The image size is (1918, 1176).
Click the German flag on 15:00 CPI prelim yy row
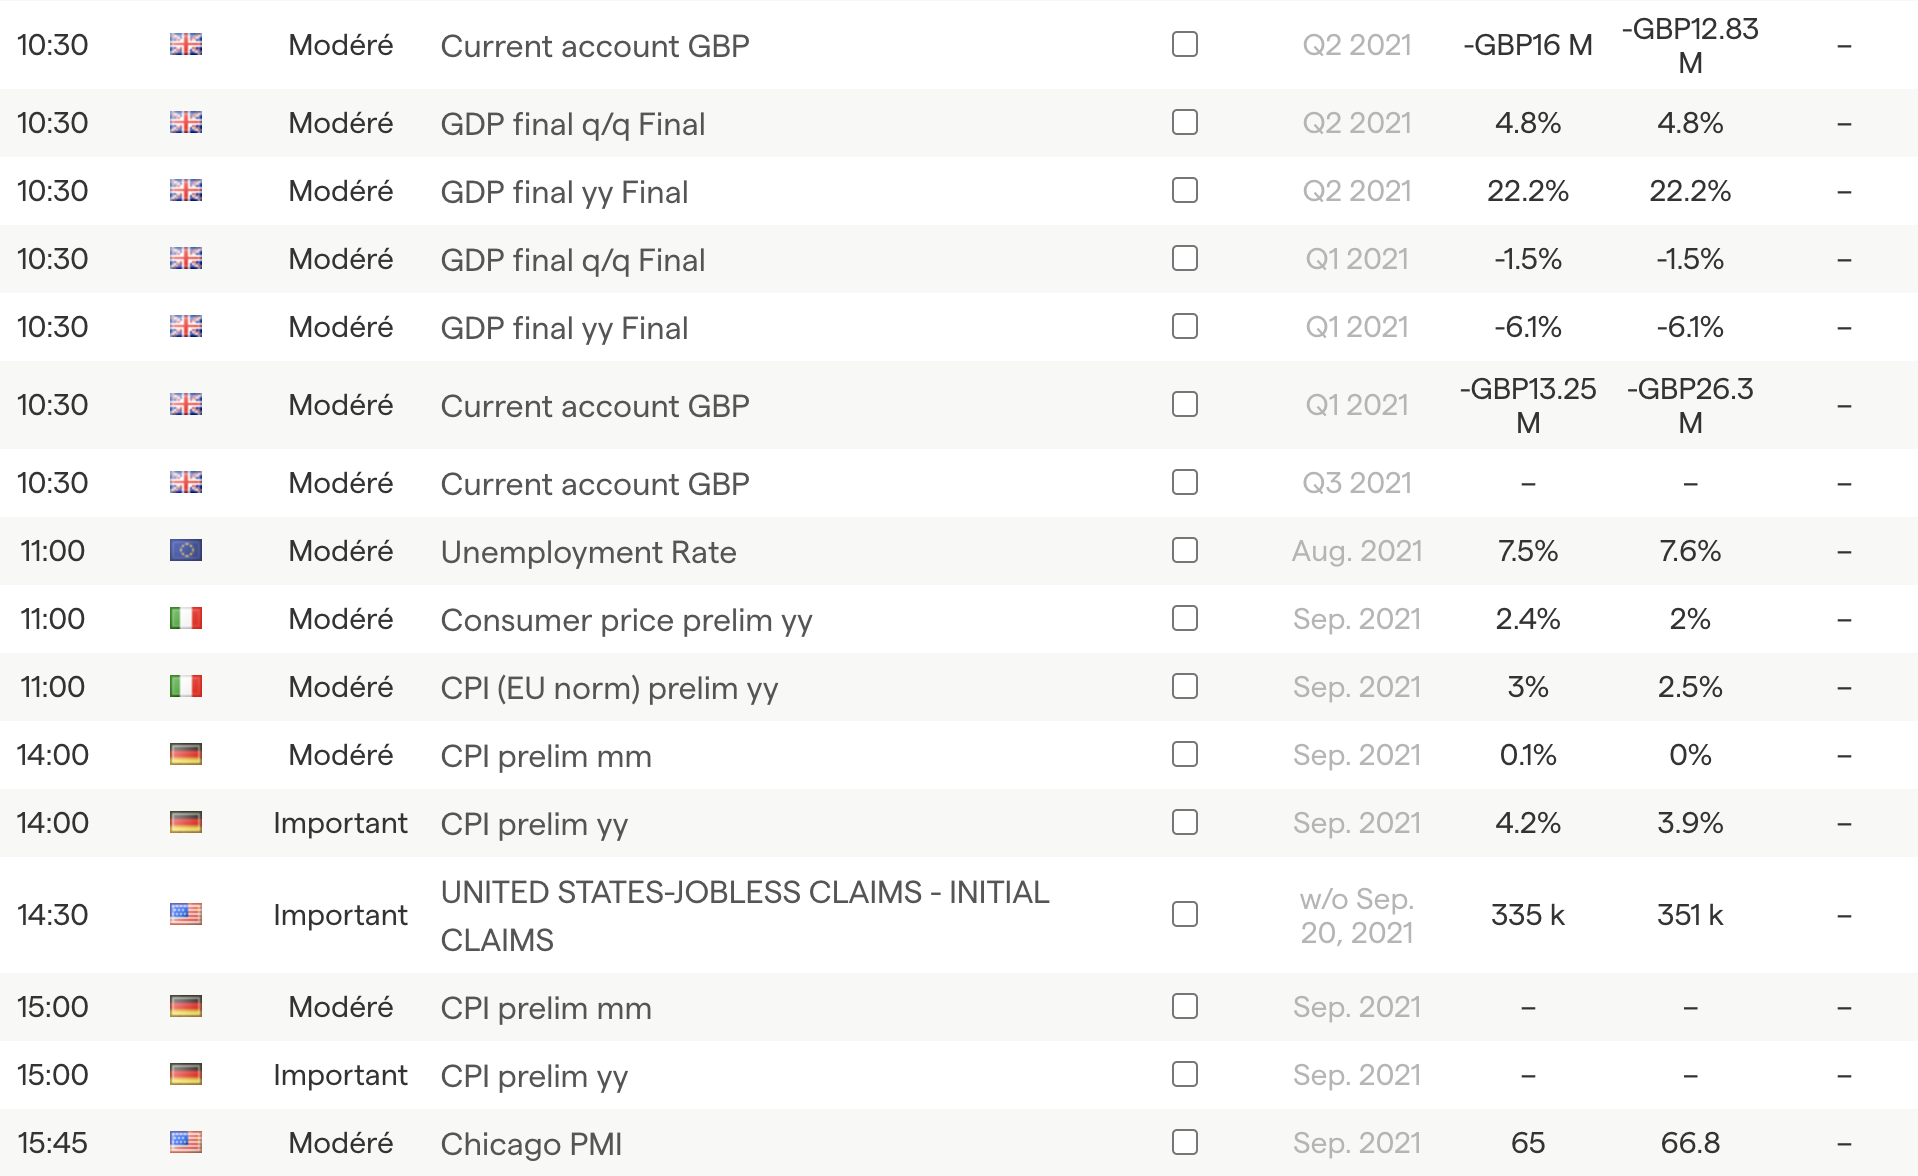point(186,1075)
